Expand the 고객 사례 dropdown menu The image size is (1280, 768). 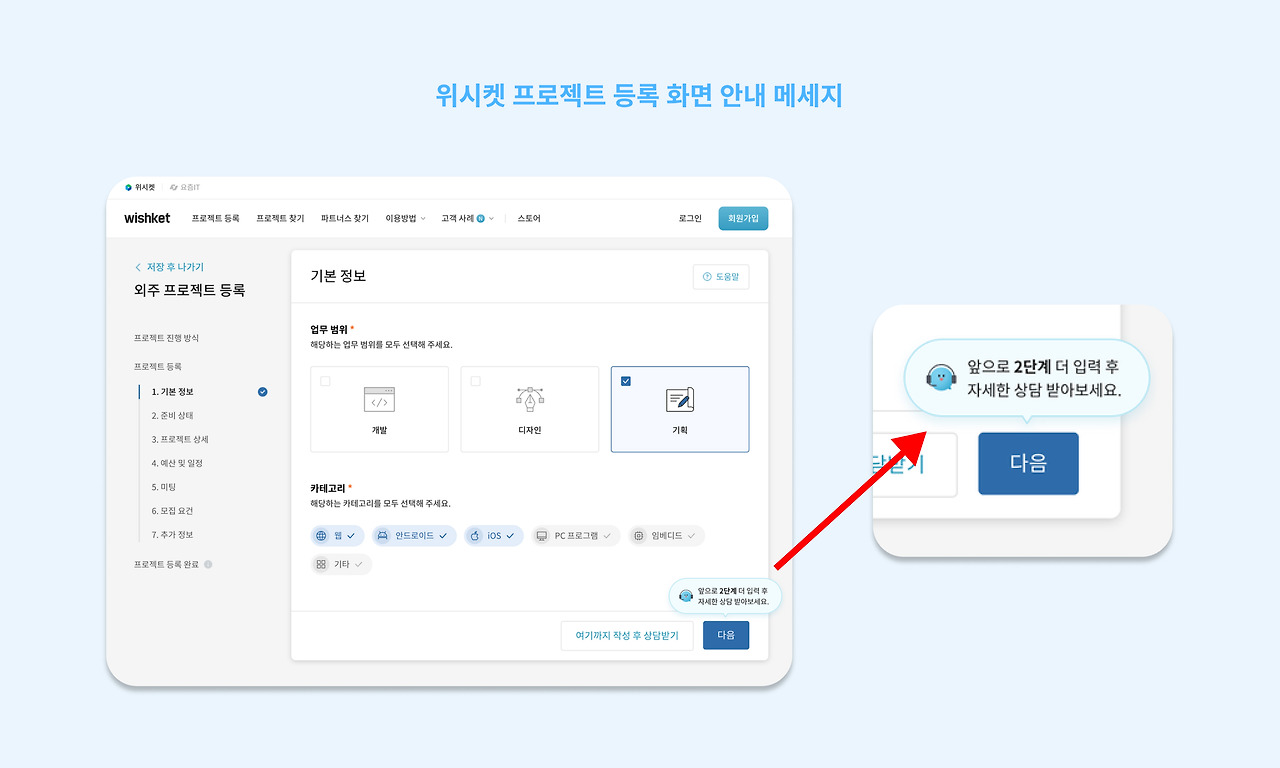pyautogui.click(x=467, y=218)
